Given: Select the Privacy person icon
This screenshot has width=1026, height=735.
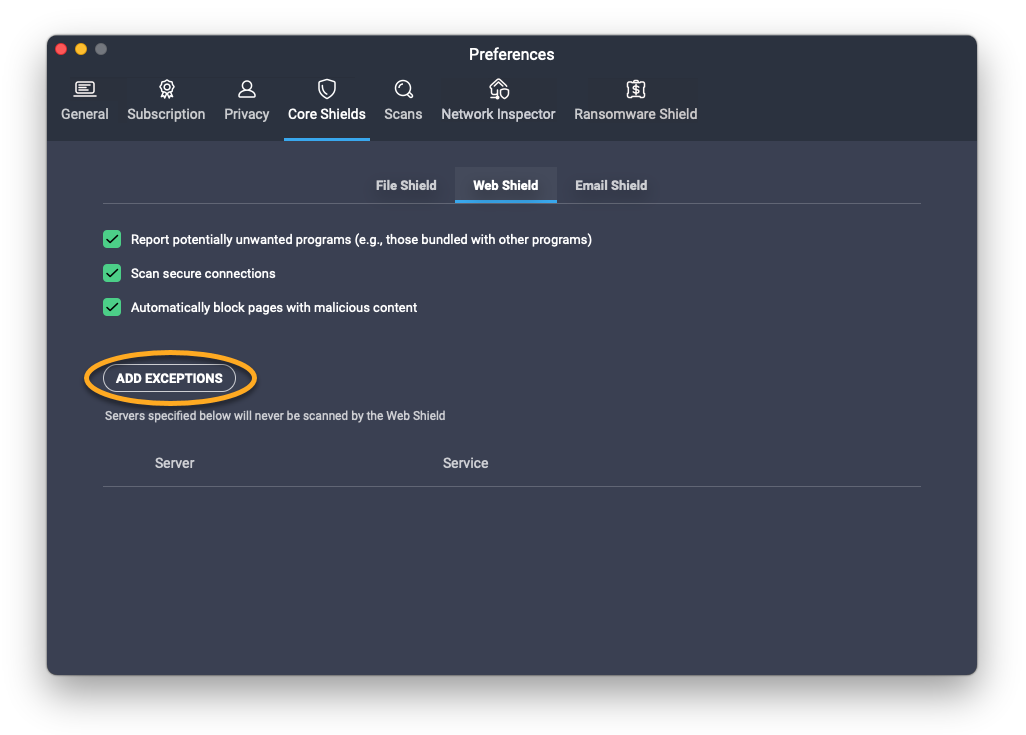Looking at the screenshot, I should (x=246, y=89).
